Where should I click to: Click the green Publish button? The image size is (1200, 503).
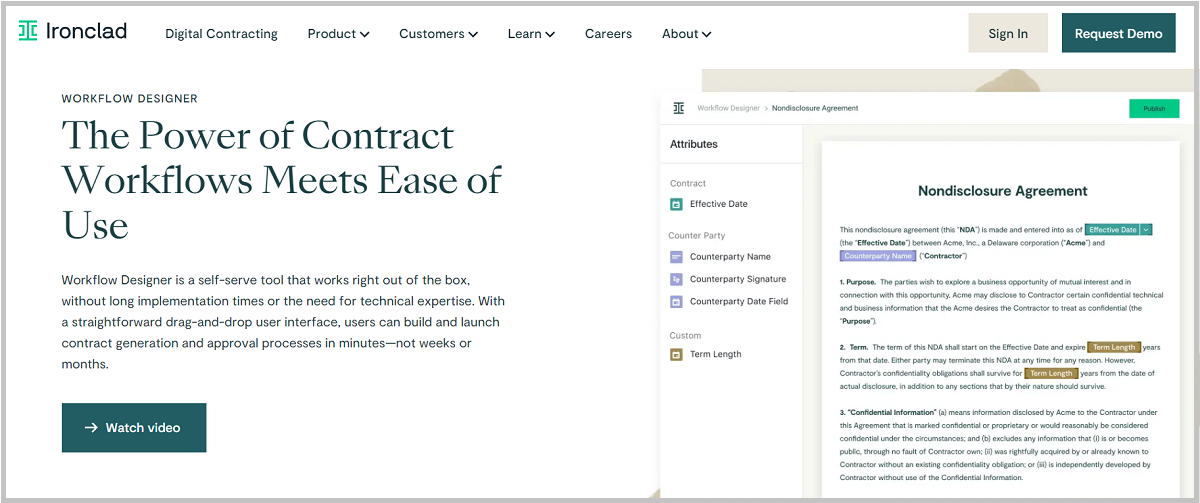pos(1154,108)
